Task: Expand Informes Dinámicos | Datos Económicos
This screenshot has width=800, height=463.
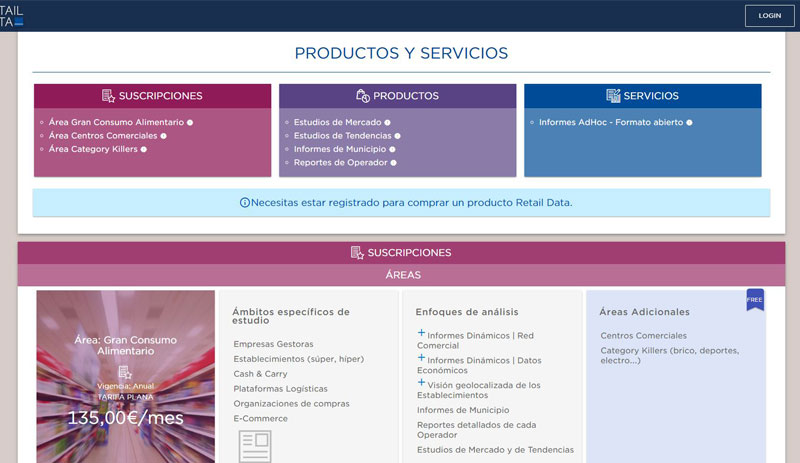Action: pos(421,357)
